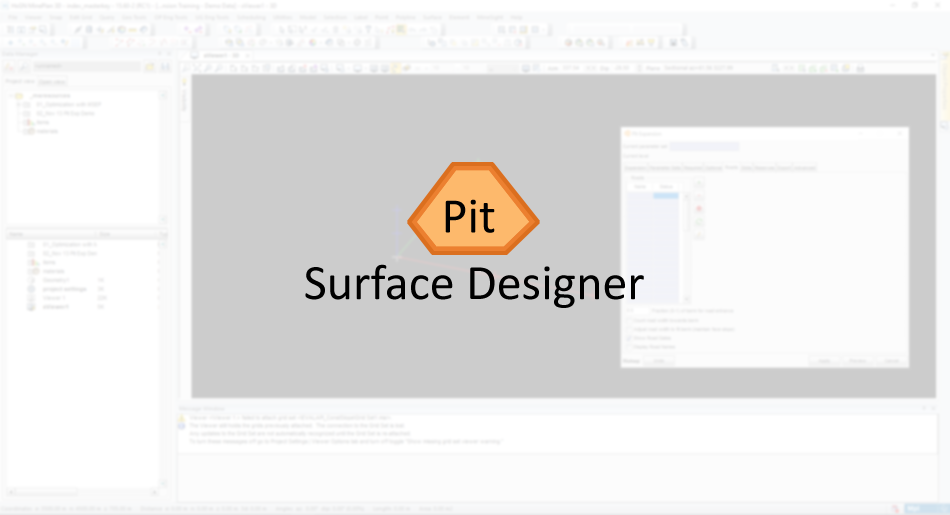Click the current parameter set input field

(705, 145)
